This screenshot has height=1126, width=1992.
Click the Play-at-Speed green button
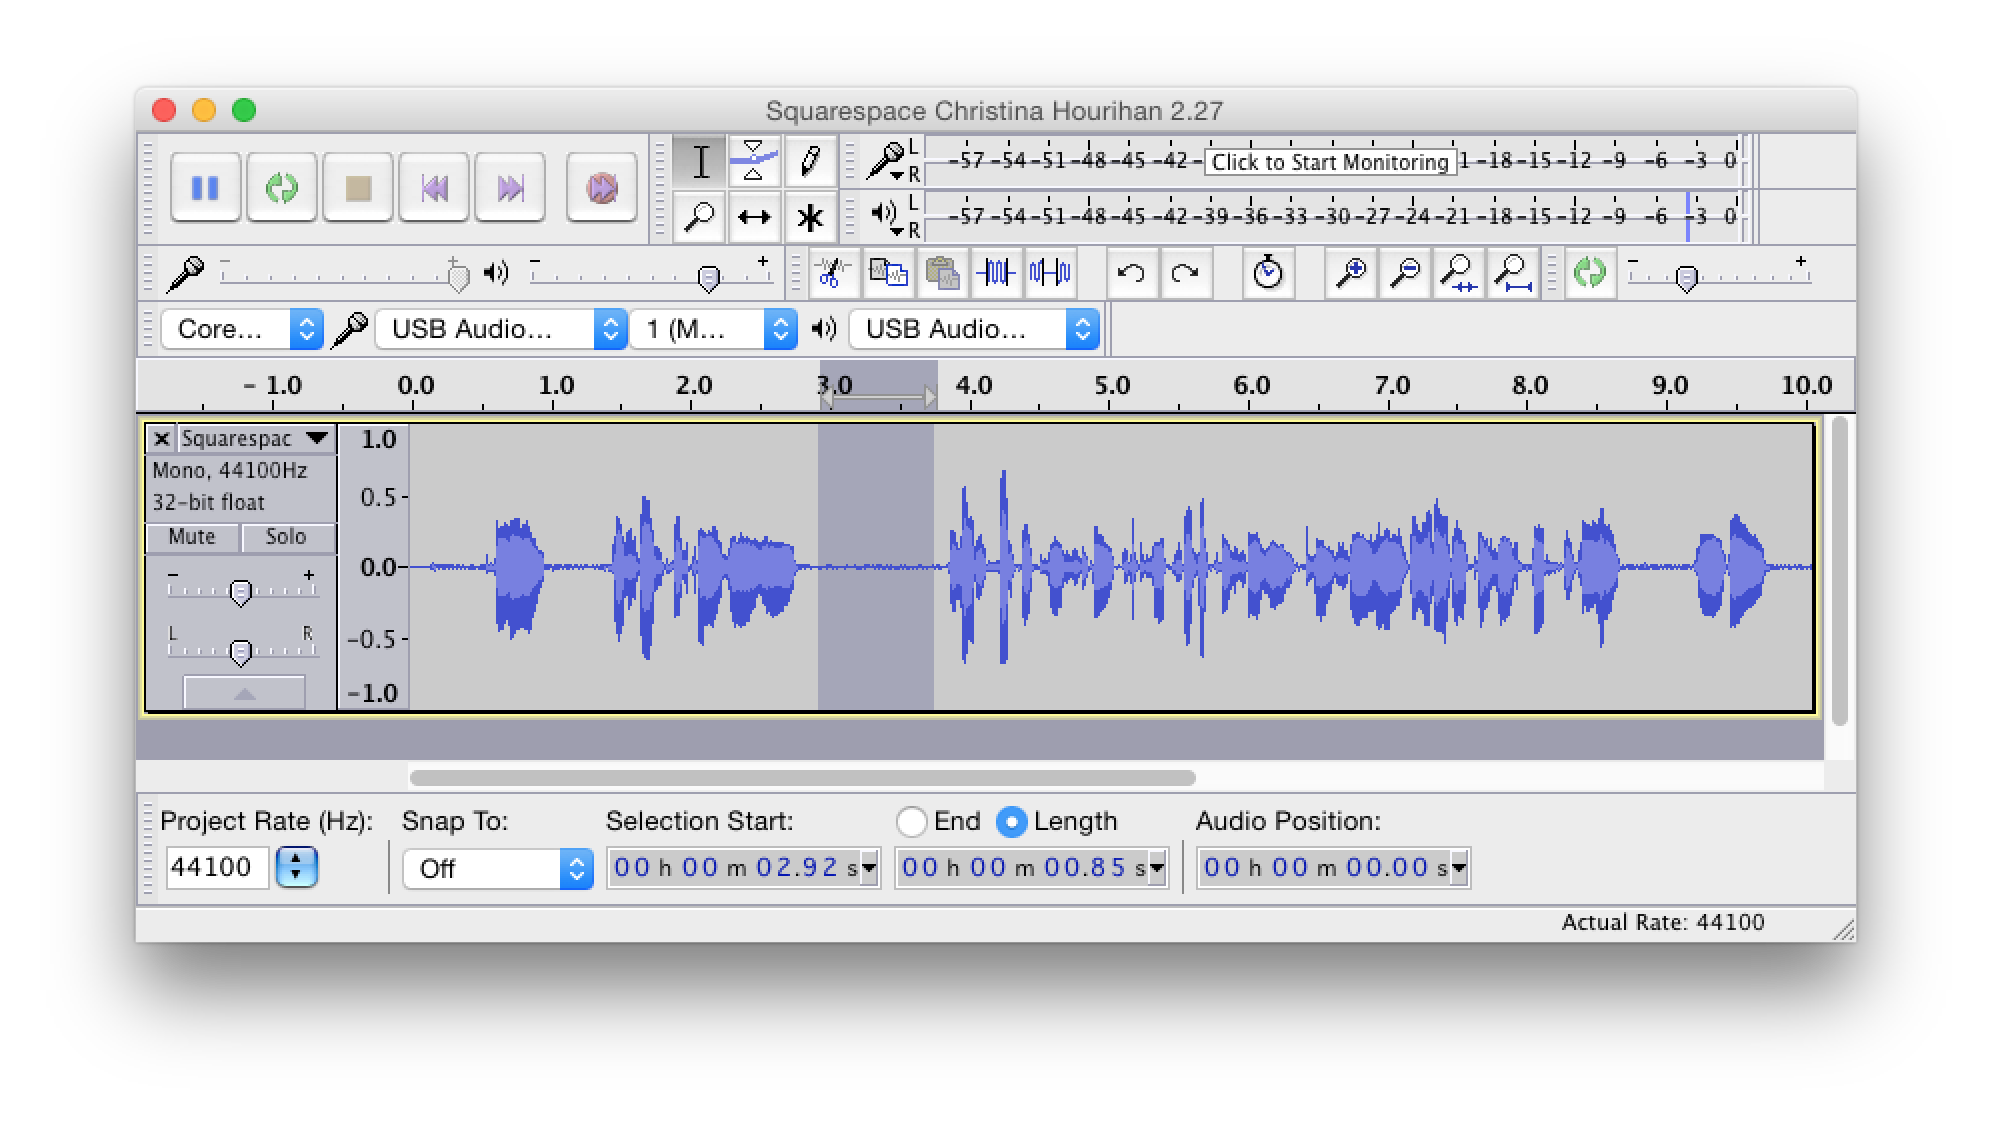point(1589,272)
